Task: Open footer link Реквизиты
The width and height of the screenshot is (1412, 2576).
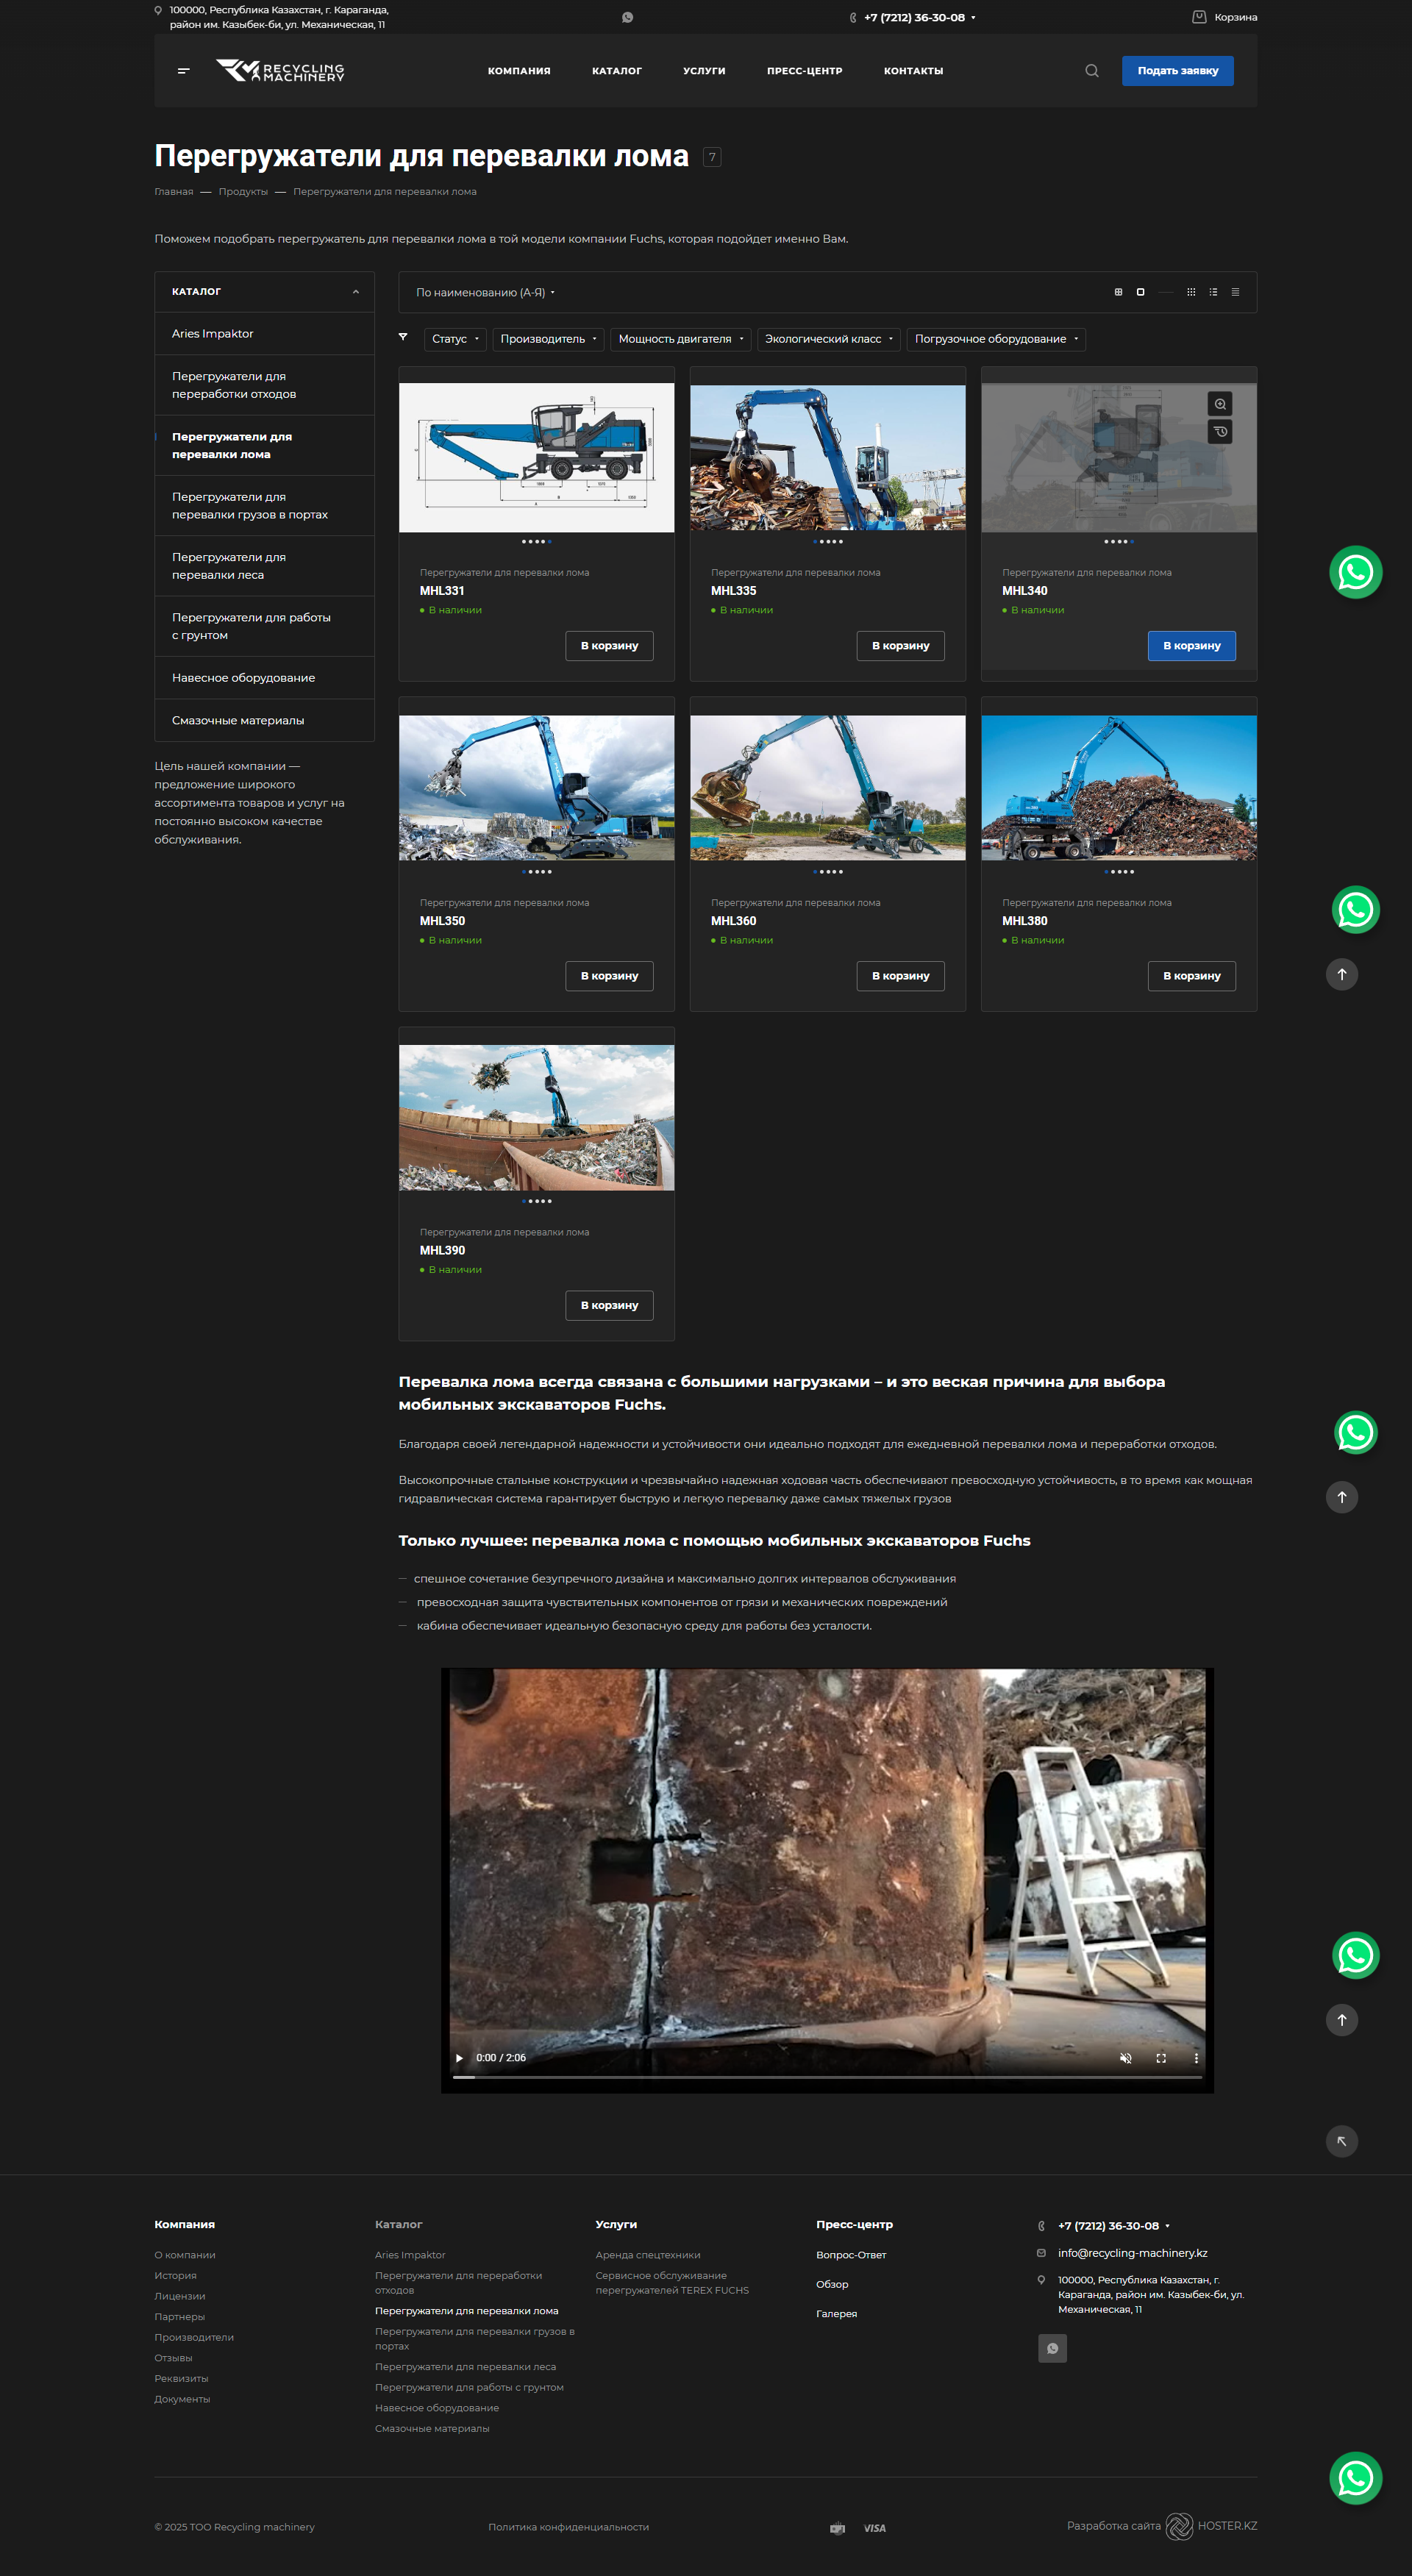Action: click(x=181, y=2378)
